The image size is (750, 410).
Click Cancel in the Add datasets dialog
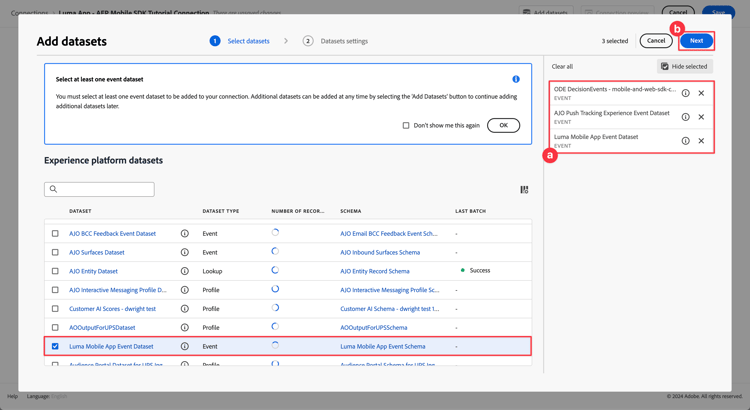655,41
